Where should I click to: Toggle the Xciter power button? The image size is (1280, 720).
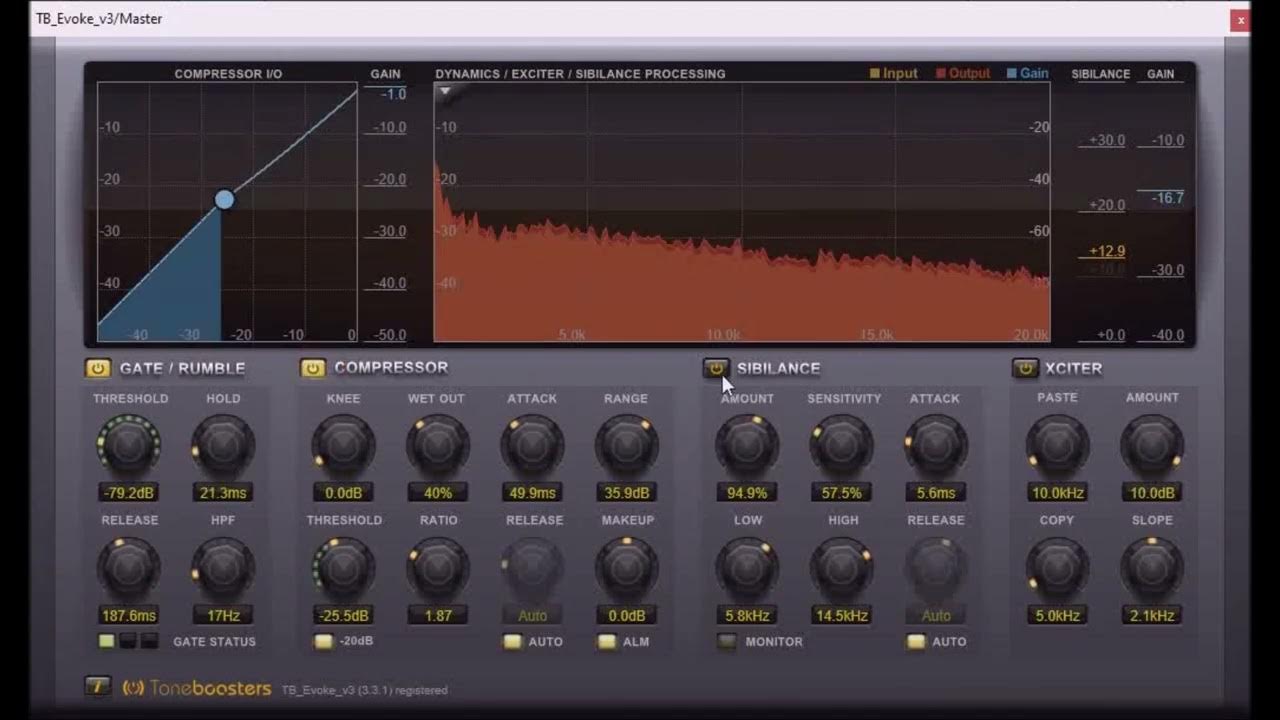(1025, 368)
